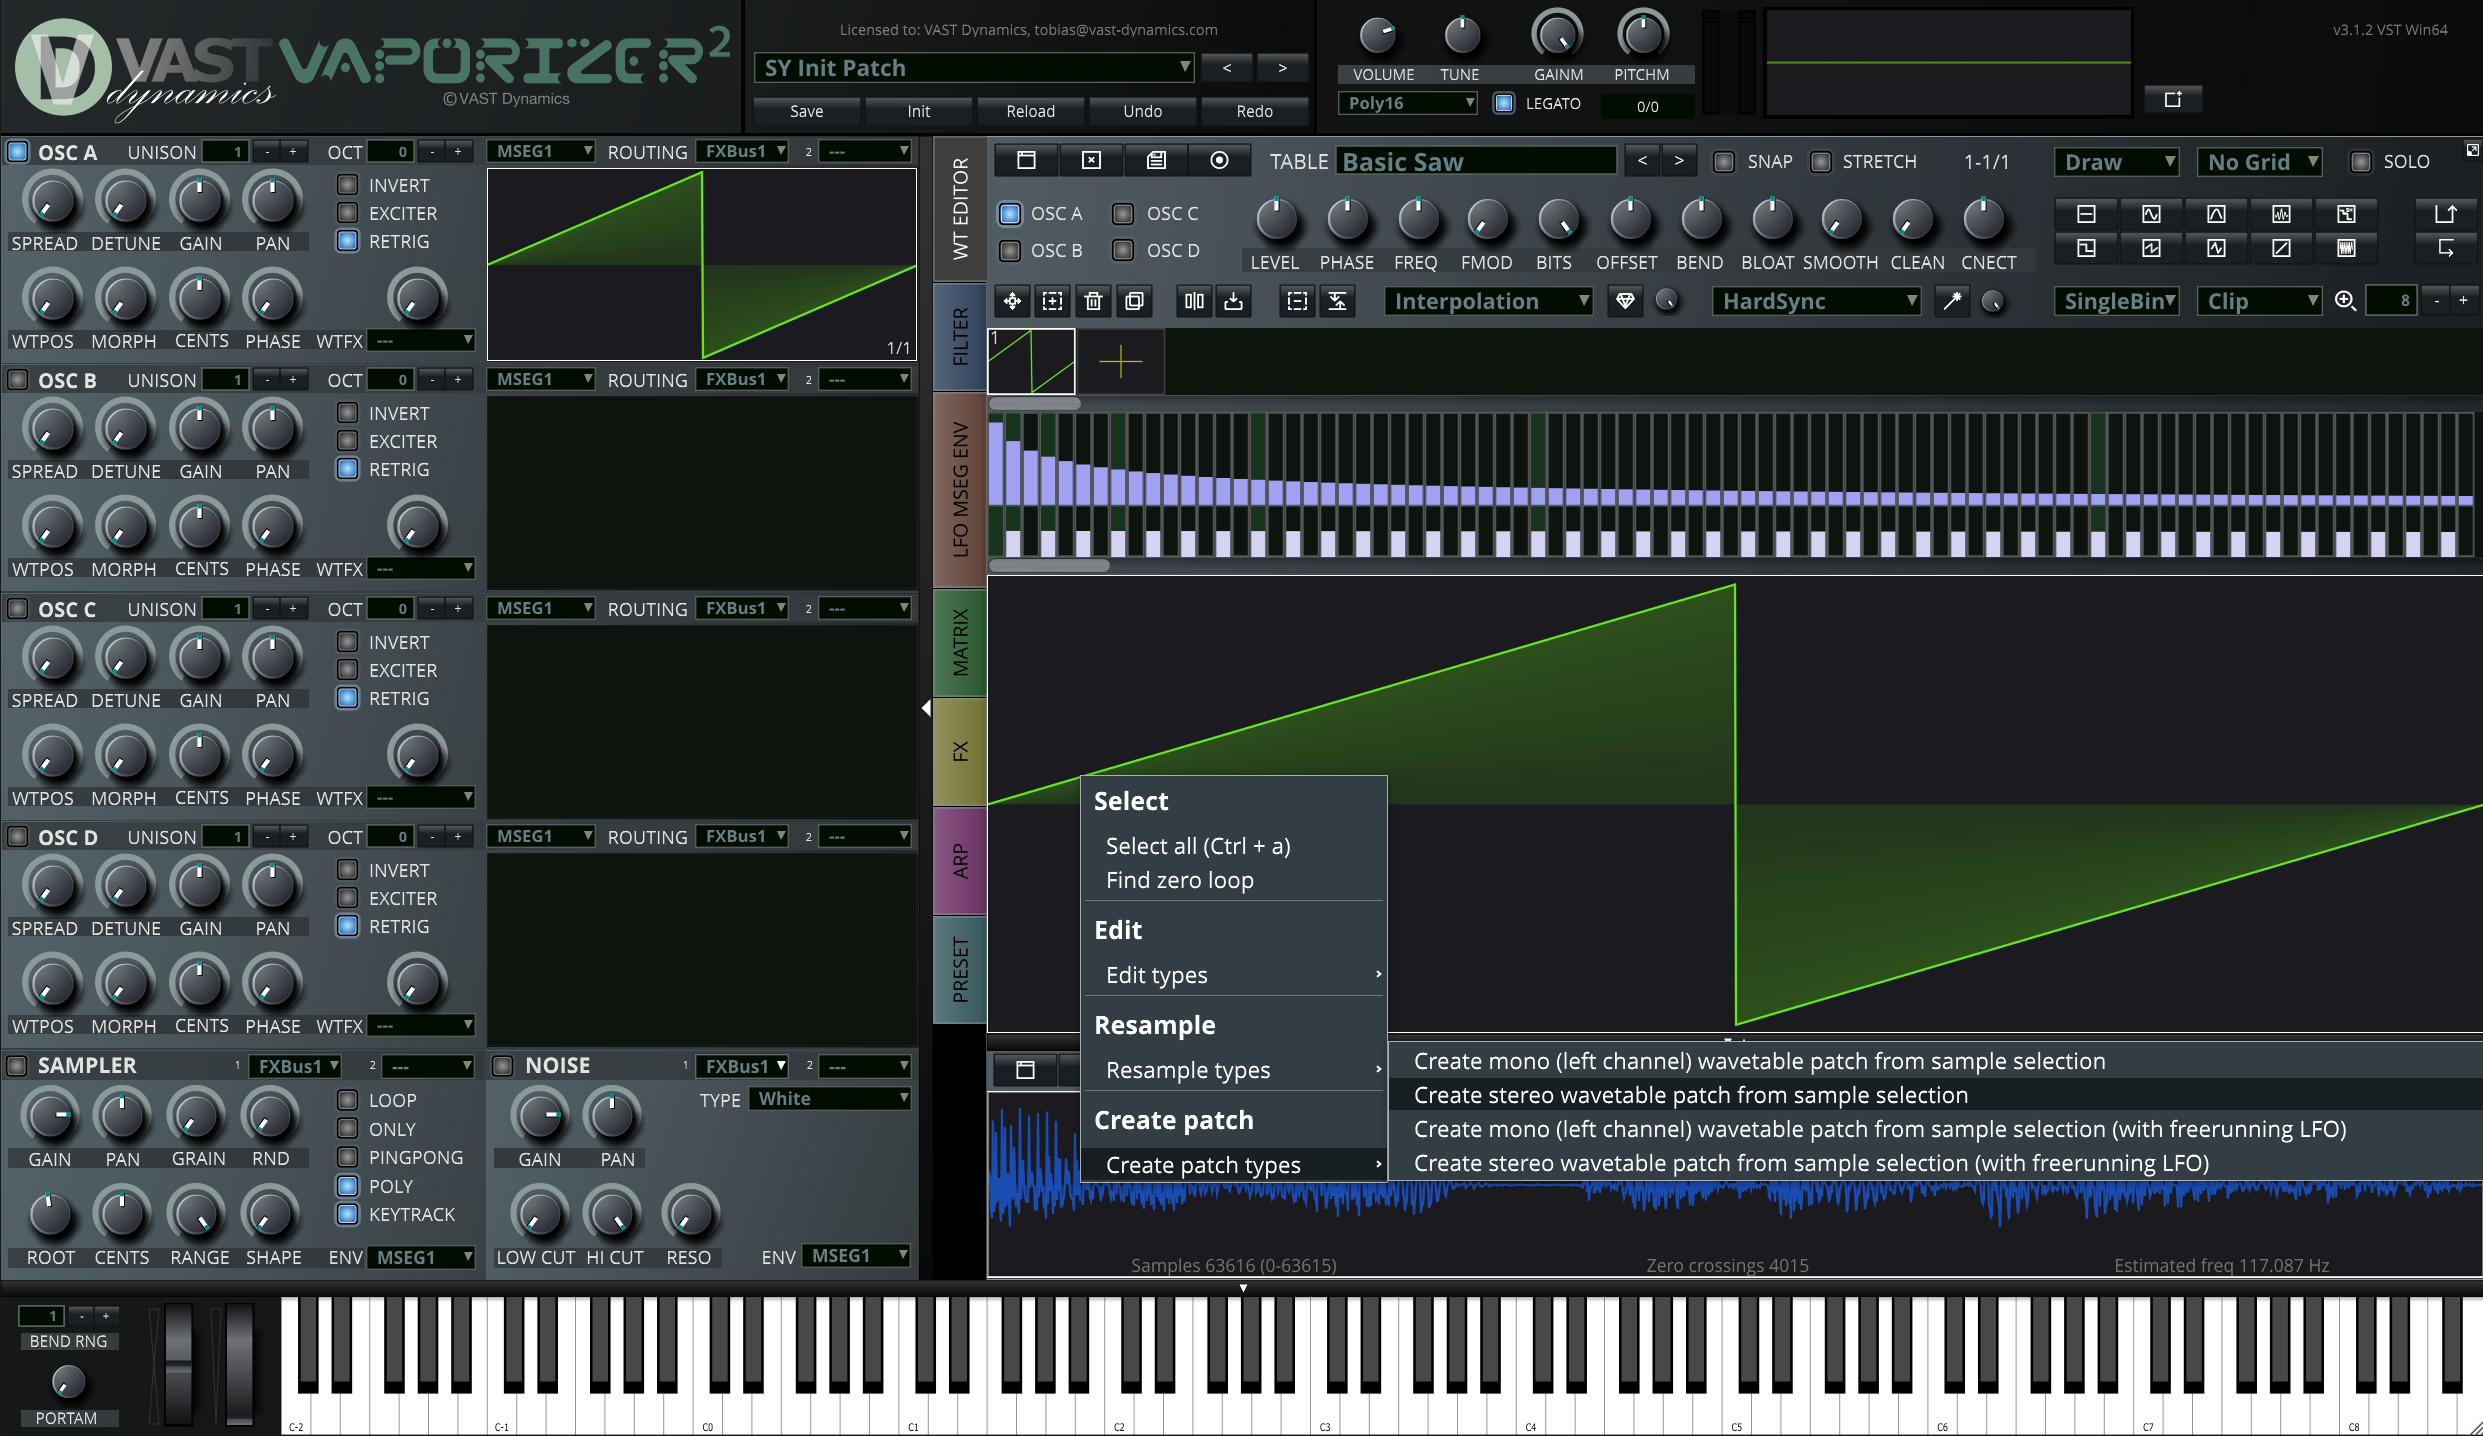Click the duplicate frame icon near trash
2483x1436 pixels.
(1134, 301)
